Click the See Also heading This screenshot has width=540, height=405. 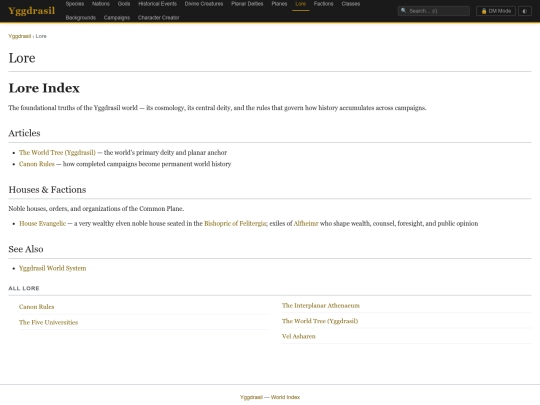pyautogui.click(x=26, y=249)
